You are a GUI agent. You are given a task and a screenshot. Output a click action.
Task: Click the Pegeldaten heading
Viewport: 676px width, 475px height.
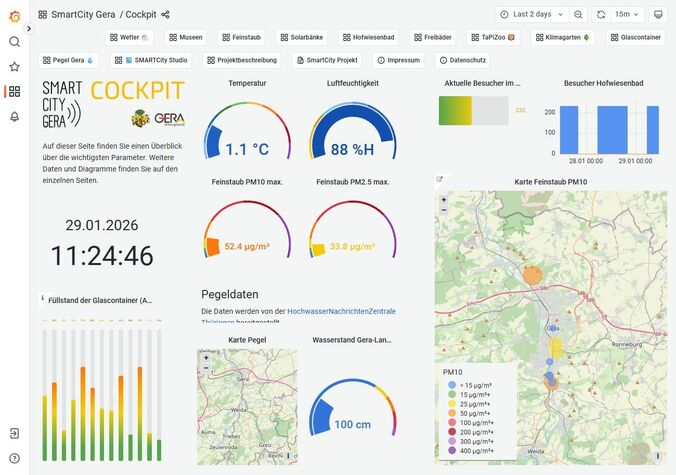point(230,294)
